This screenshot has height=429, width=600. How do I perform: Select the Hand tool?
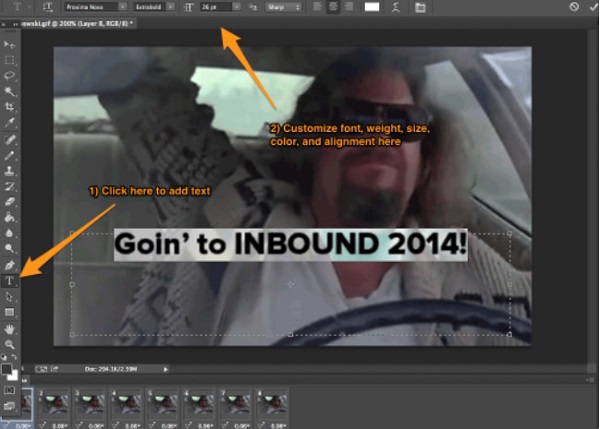click(9, 329)
